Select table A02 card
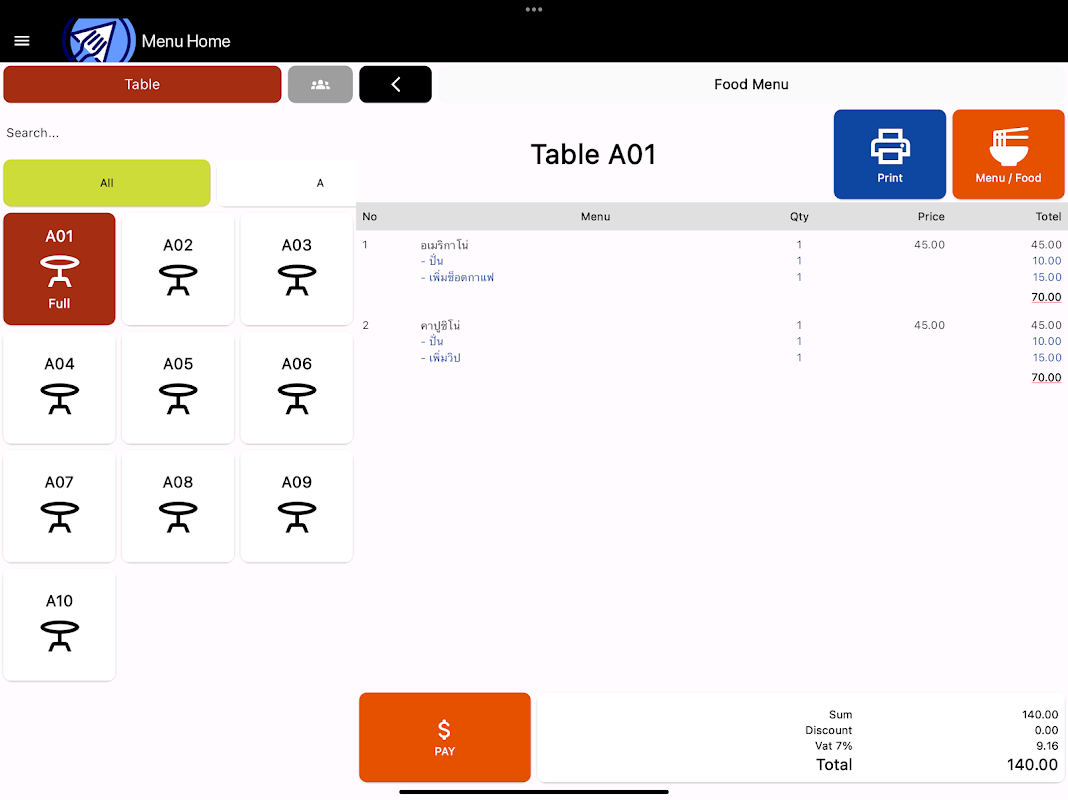Image resolution: width=1068 pixels, height=800 pixels. 178,269
